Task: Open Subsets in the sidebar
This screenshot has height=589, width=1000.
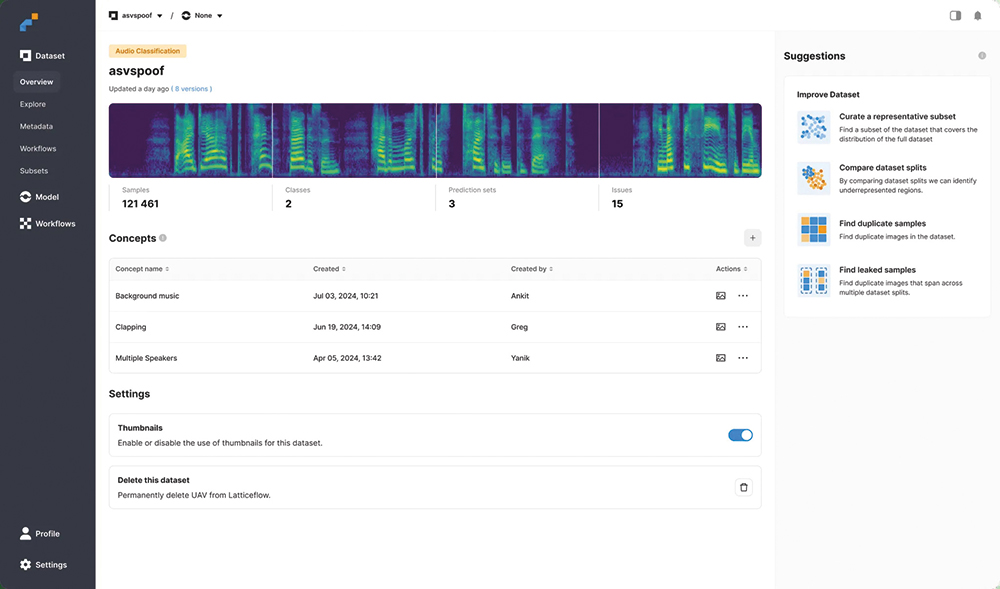Action: point(34,171)
